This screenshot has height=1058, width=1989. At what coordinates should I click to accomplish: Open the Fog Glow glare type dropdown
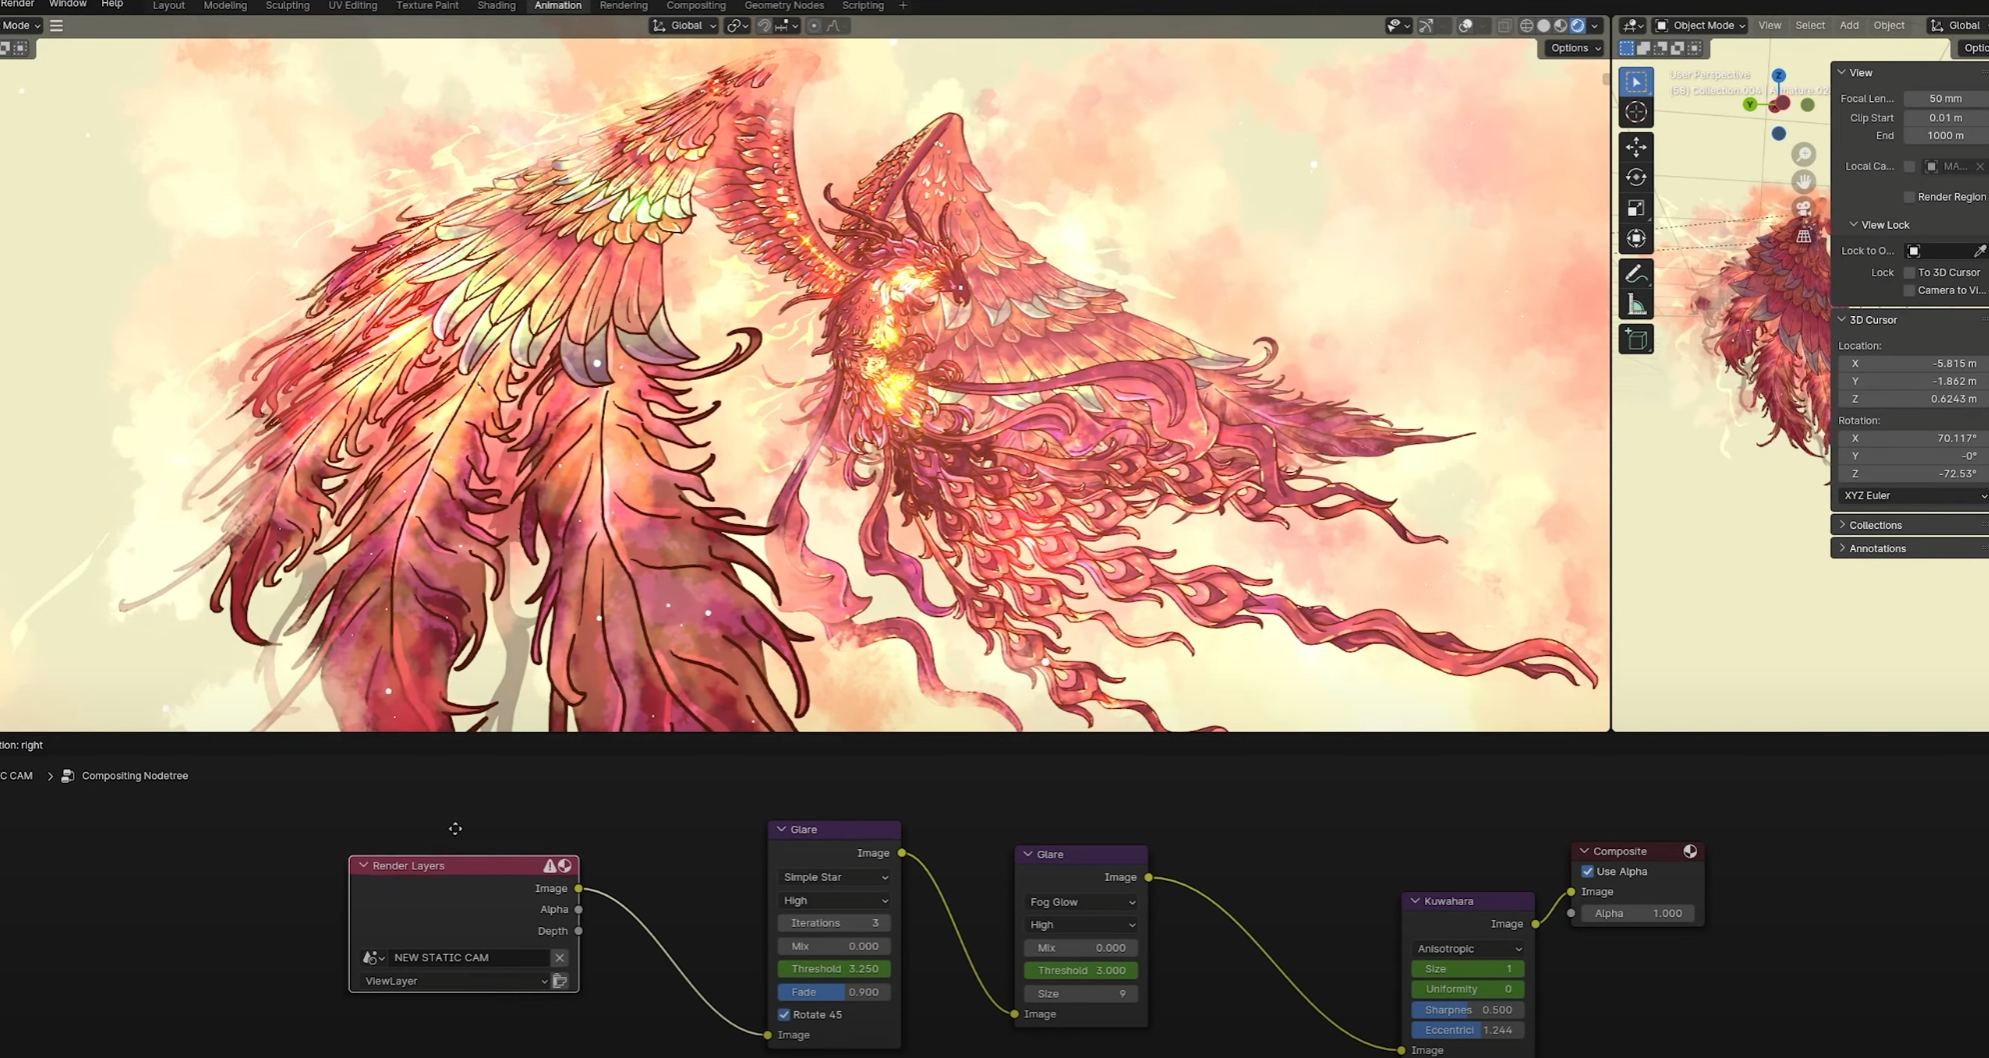[1082, 902]
